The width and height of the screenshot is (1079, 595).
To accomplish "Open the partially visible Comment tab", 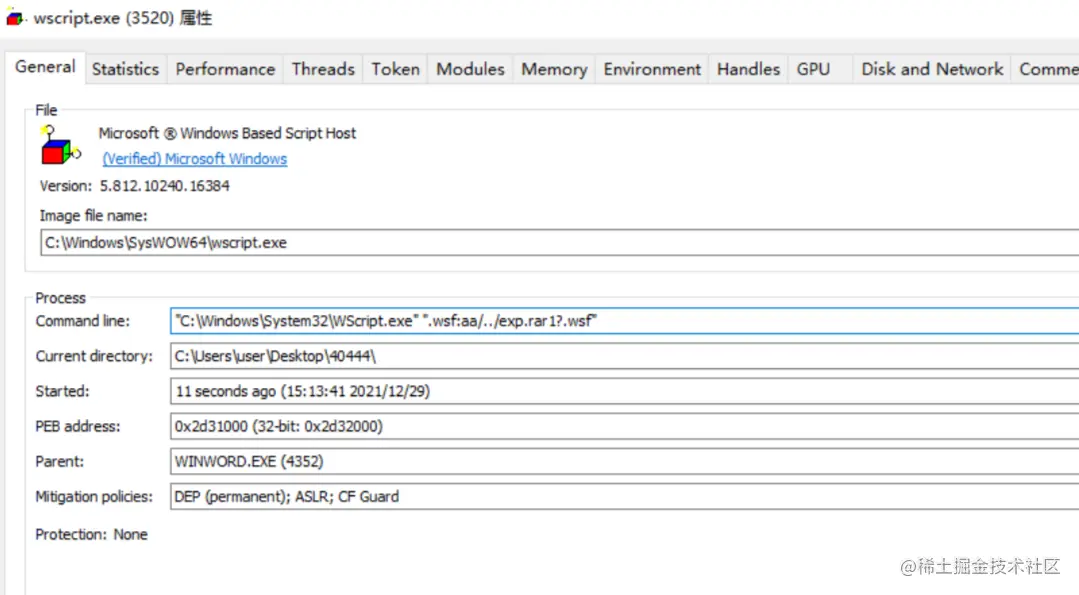I will (1047, 69).
